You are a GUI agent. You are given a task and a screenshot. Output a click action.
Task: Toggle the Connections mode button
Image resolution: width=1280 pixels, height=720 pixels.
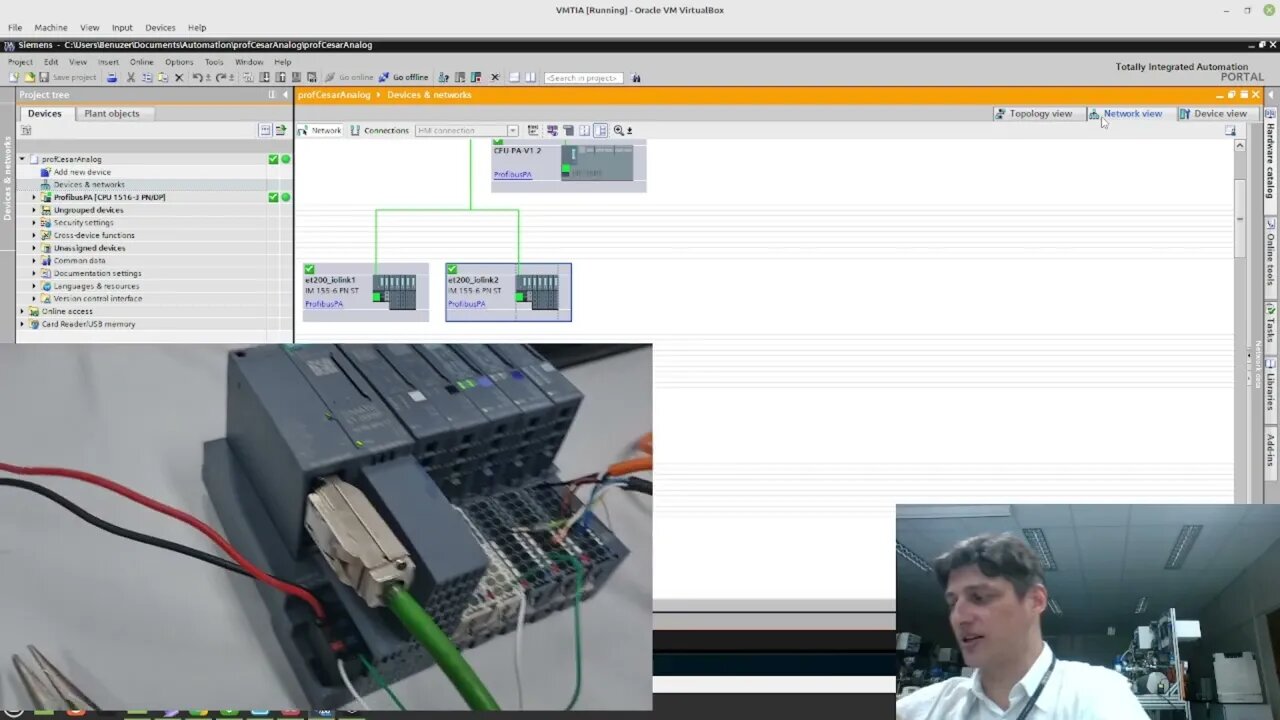coord(379,130)
